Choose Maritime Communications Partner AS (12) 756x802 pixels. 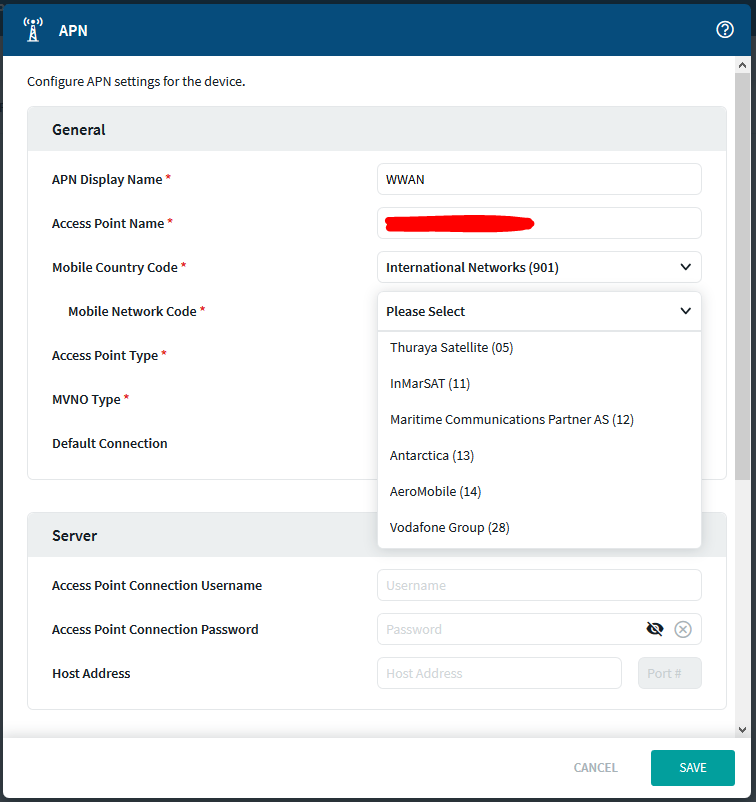tap(511, 419)
